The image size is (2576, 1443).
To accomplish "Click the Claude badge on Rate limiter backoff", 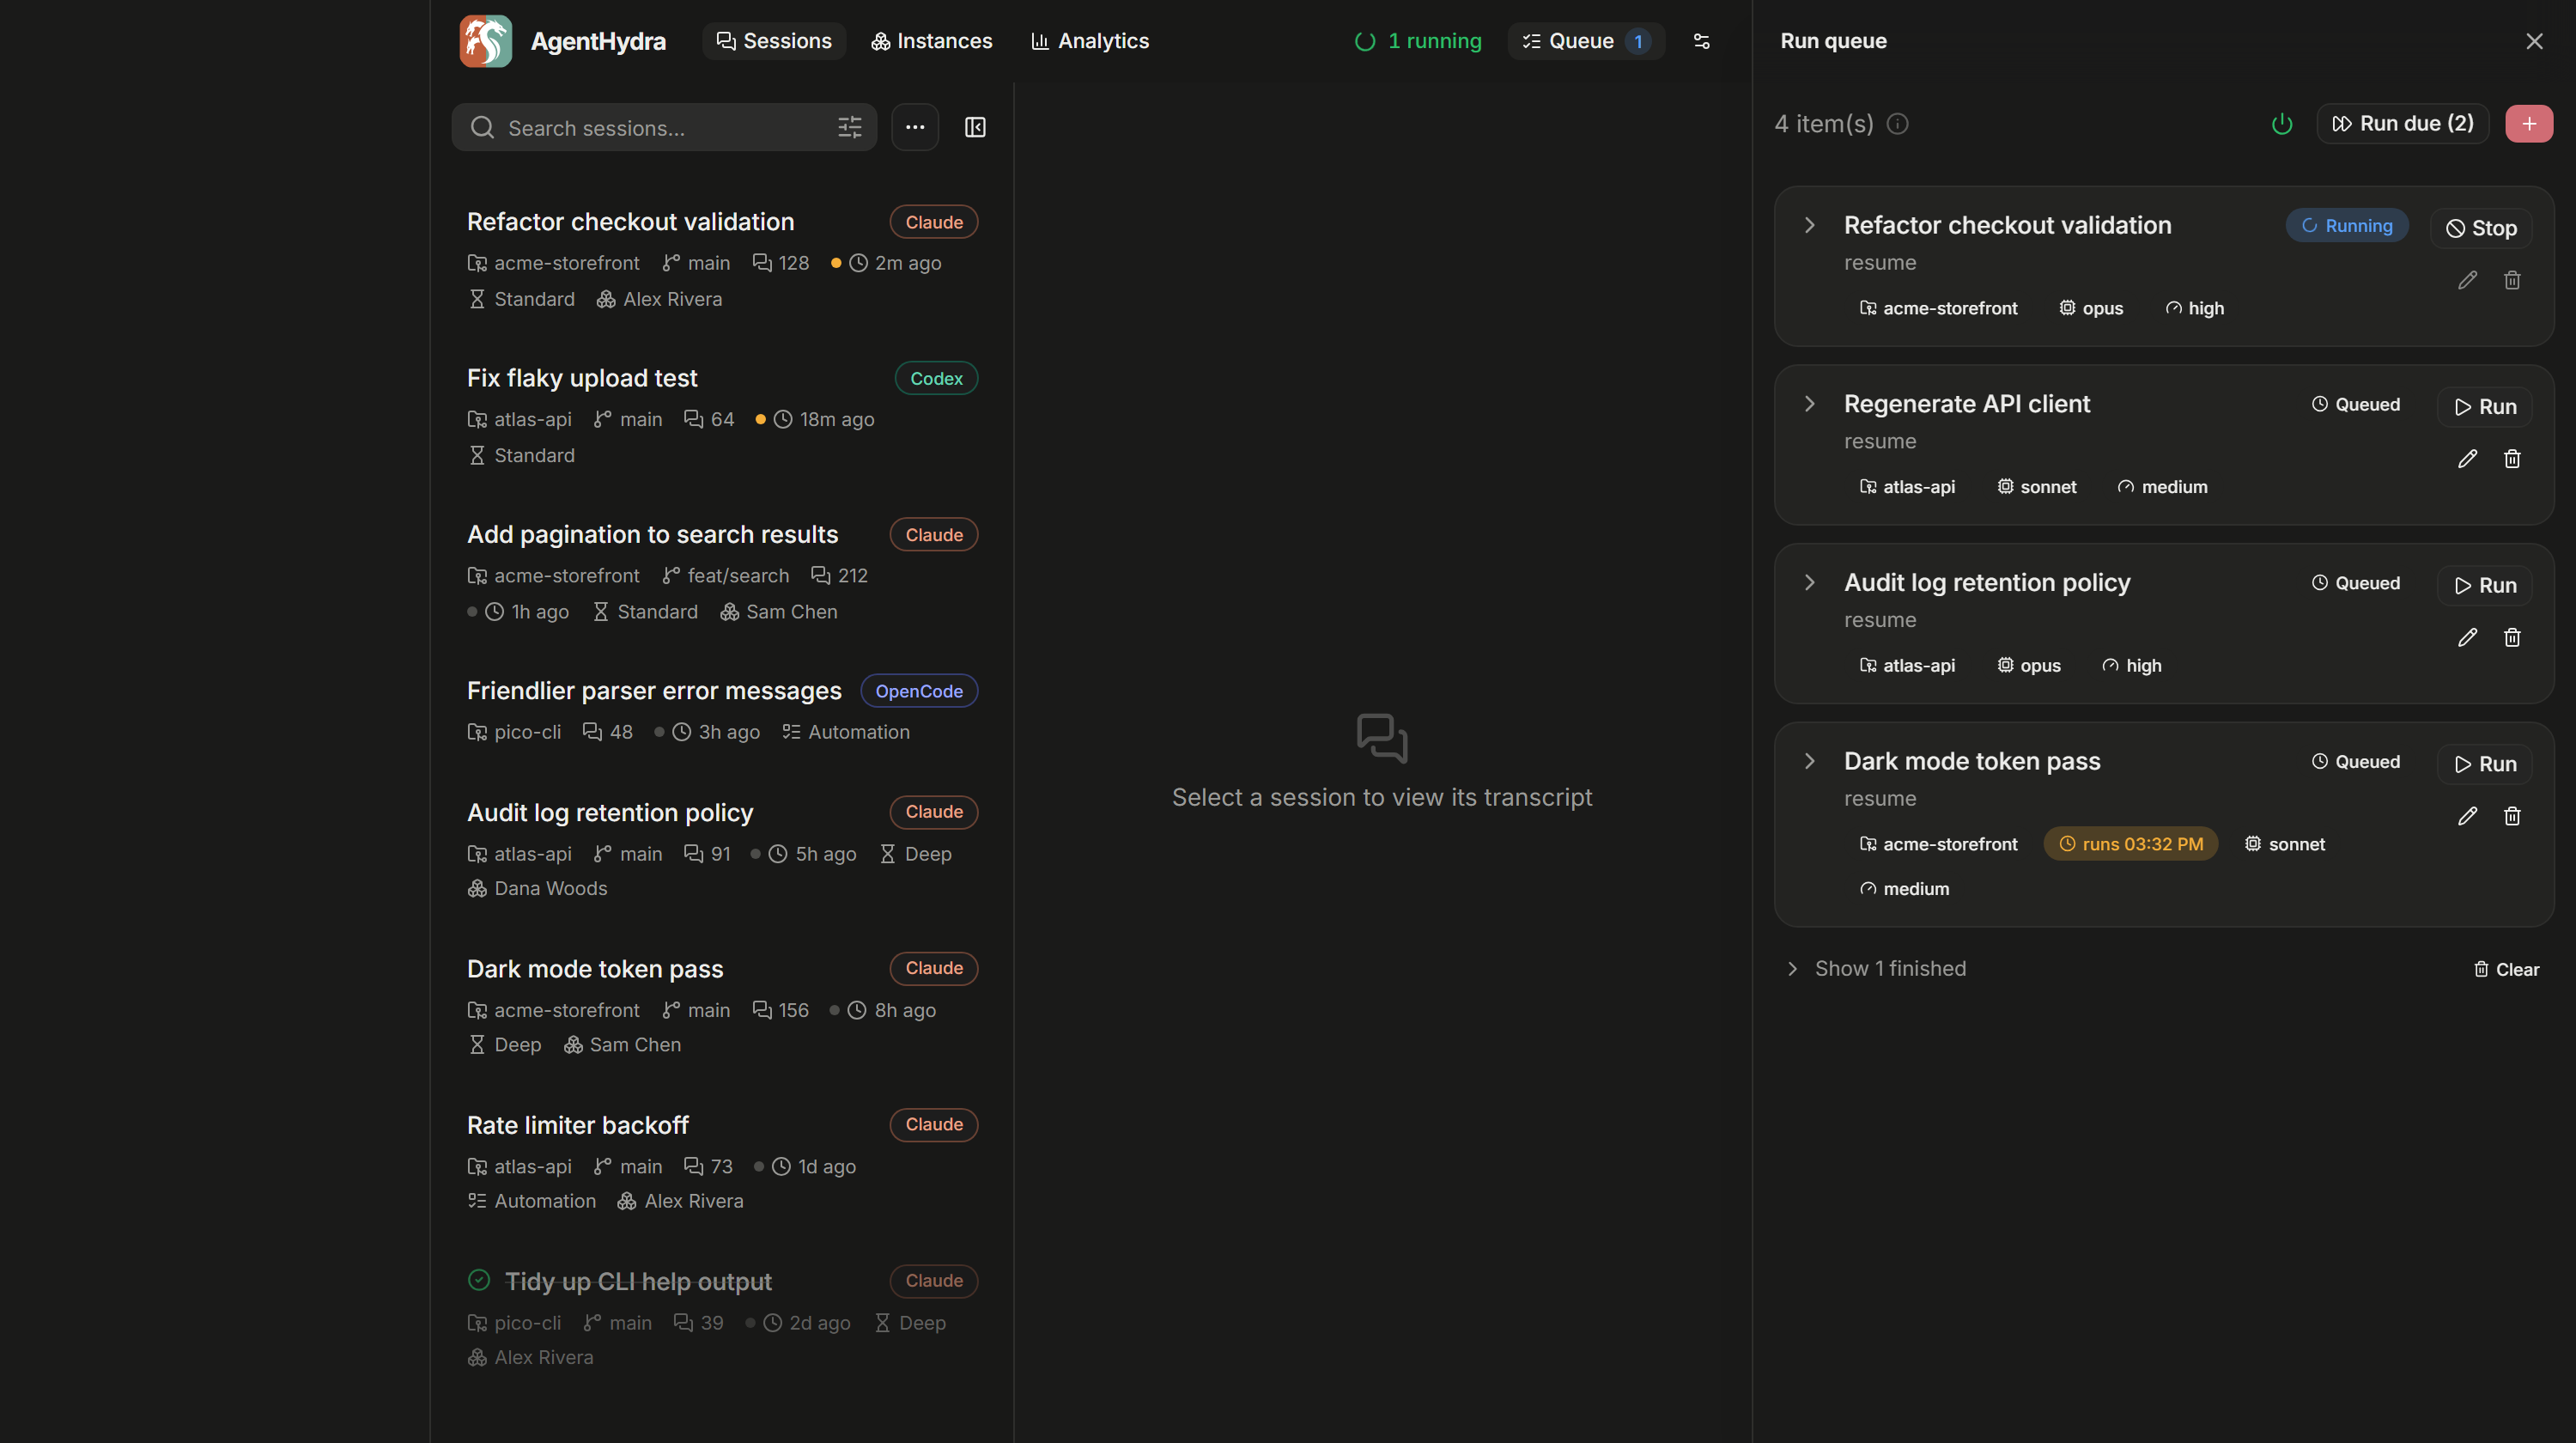I will 933,1124.
